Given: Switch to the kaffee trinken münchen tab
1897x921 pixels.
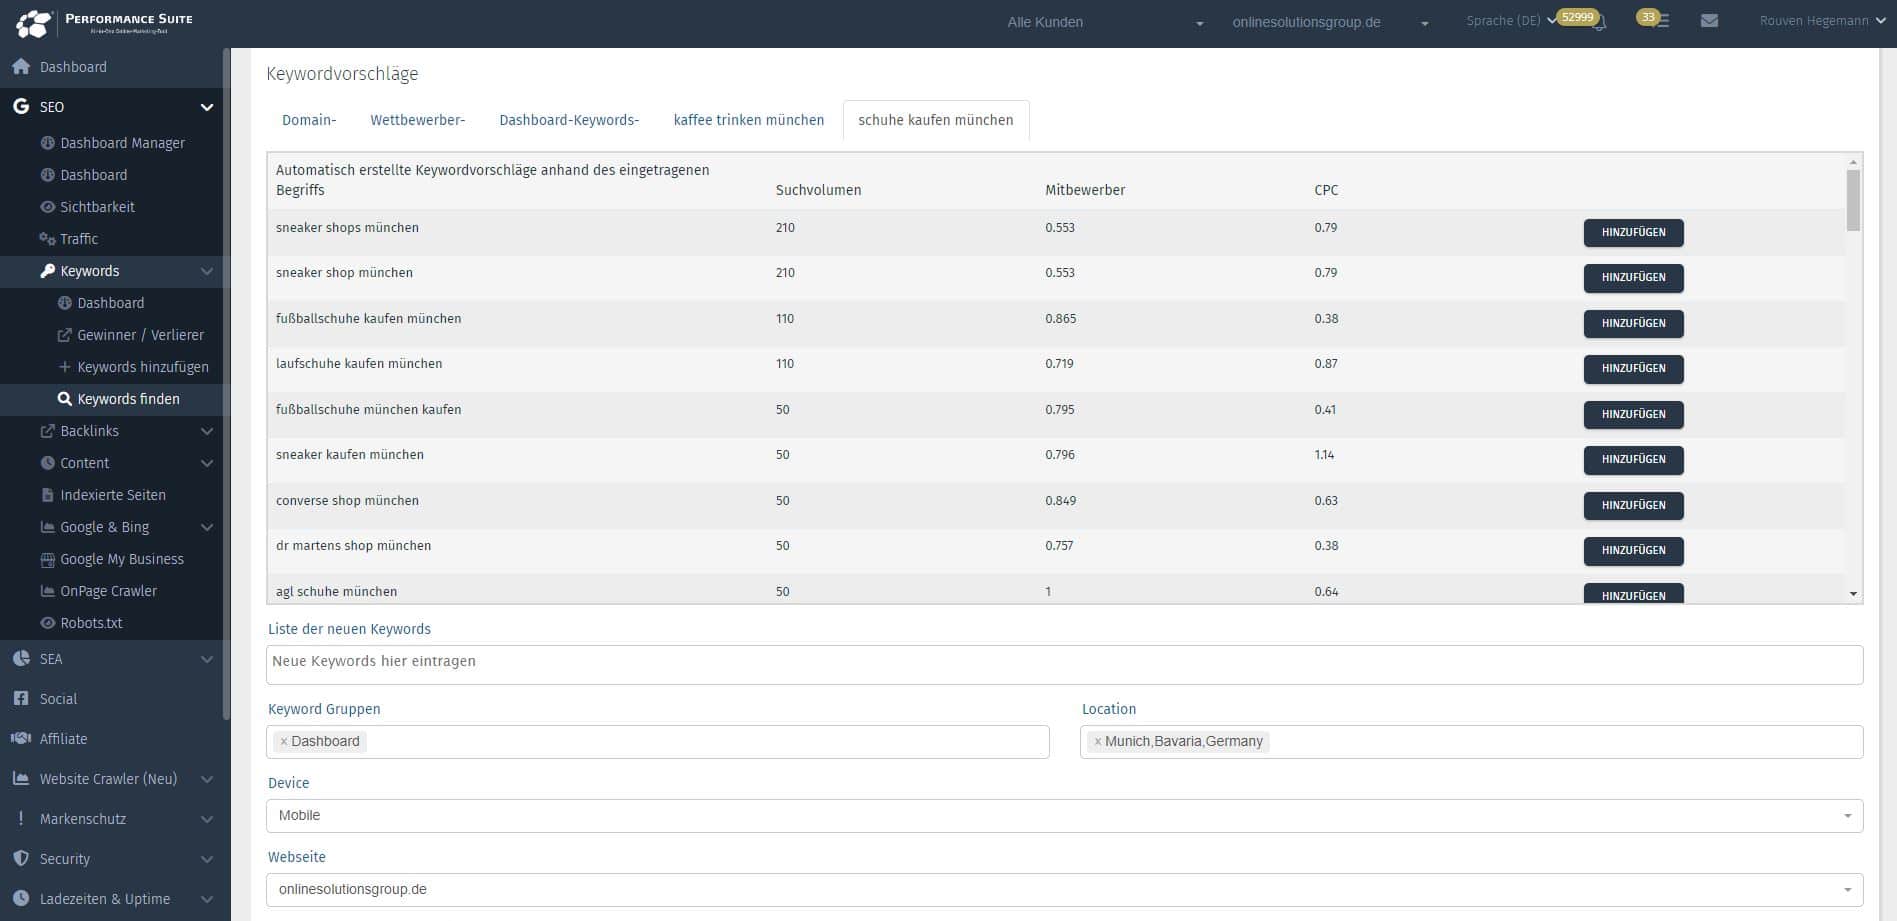Looking at the screenshot, I should 749,120.
